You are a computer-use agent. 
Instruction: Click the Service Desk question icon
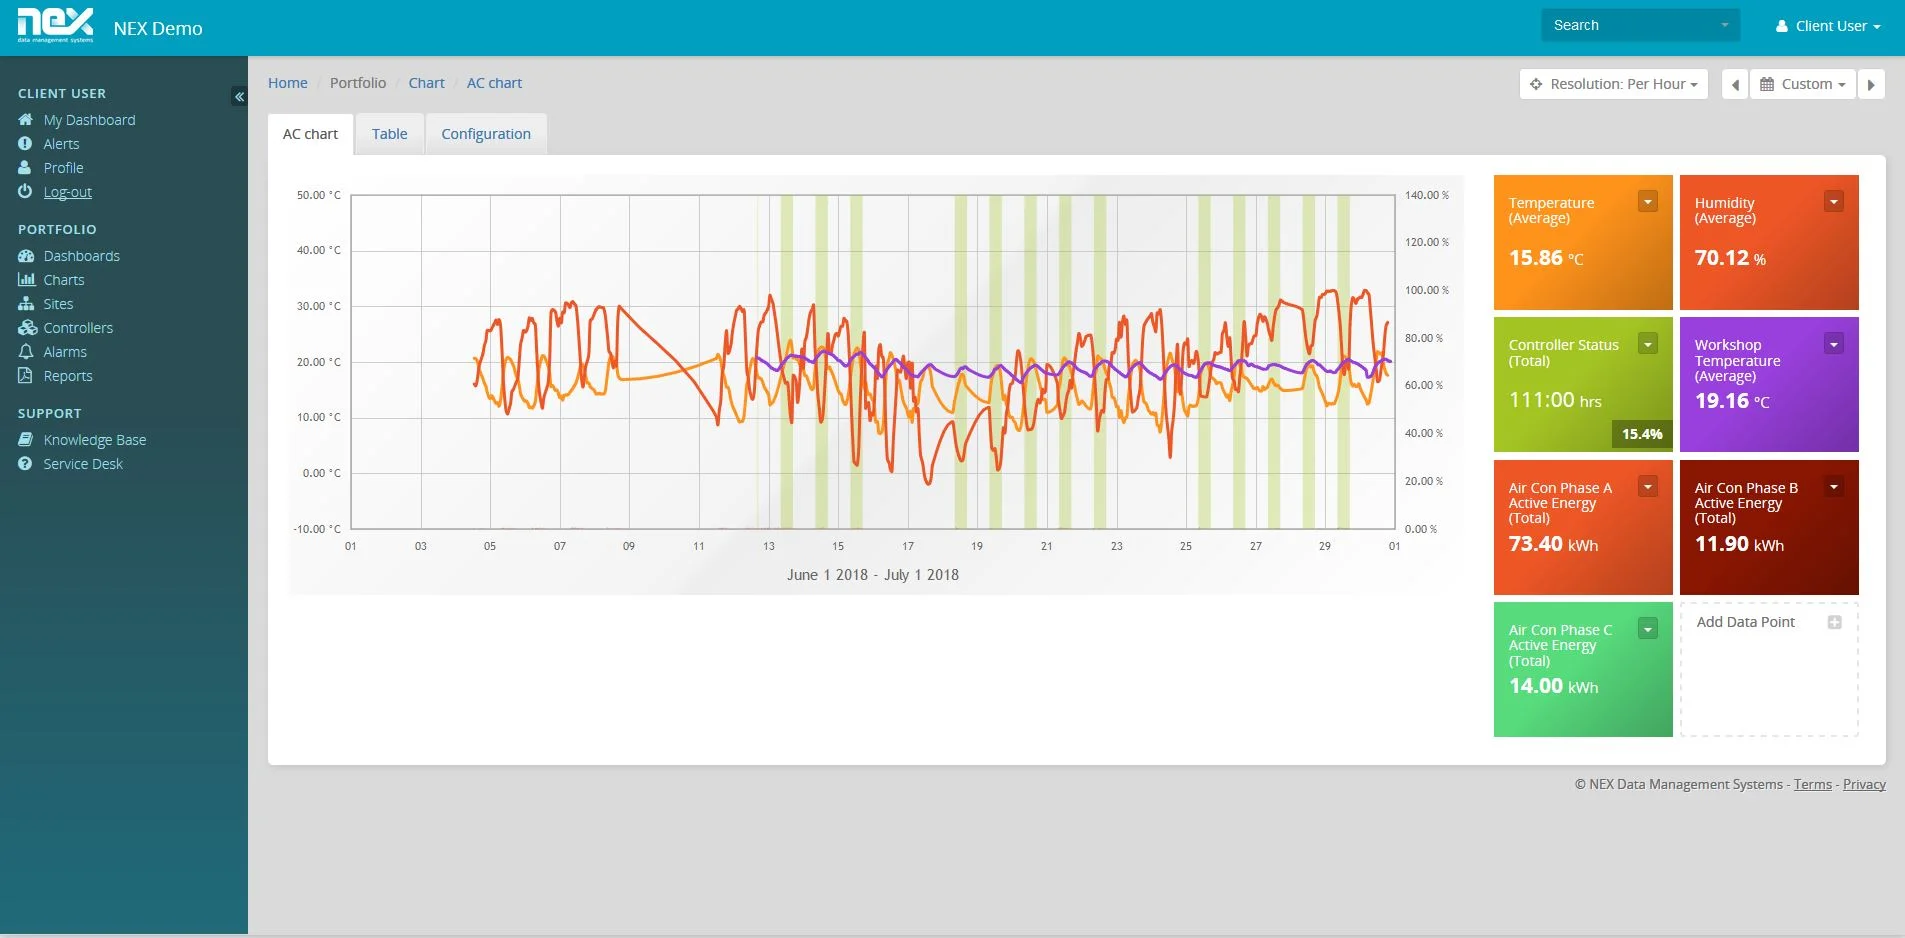[x=25, y=463]
